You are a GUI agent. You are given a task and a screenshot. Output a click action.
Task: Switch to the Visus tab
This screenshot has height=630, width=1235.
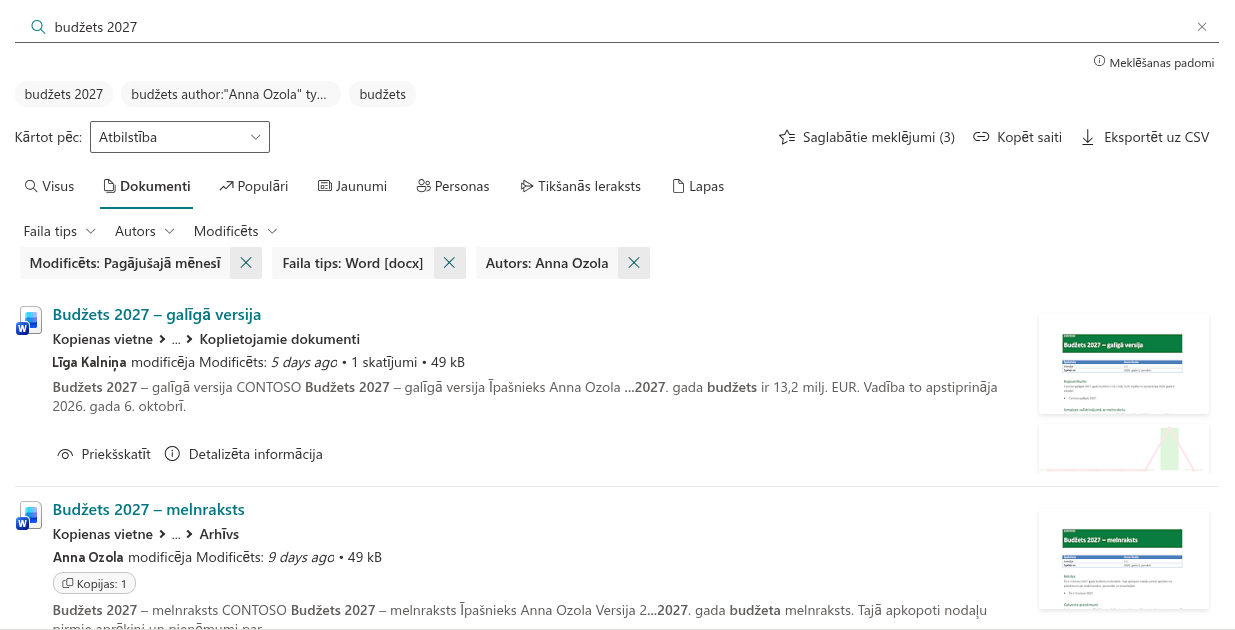click(49, 186)
